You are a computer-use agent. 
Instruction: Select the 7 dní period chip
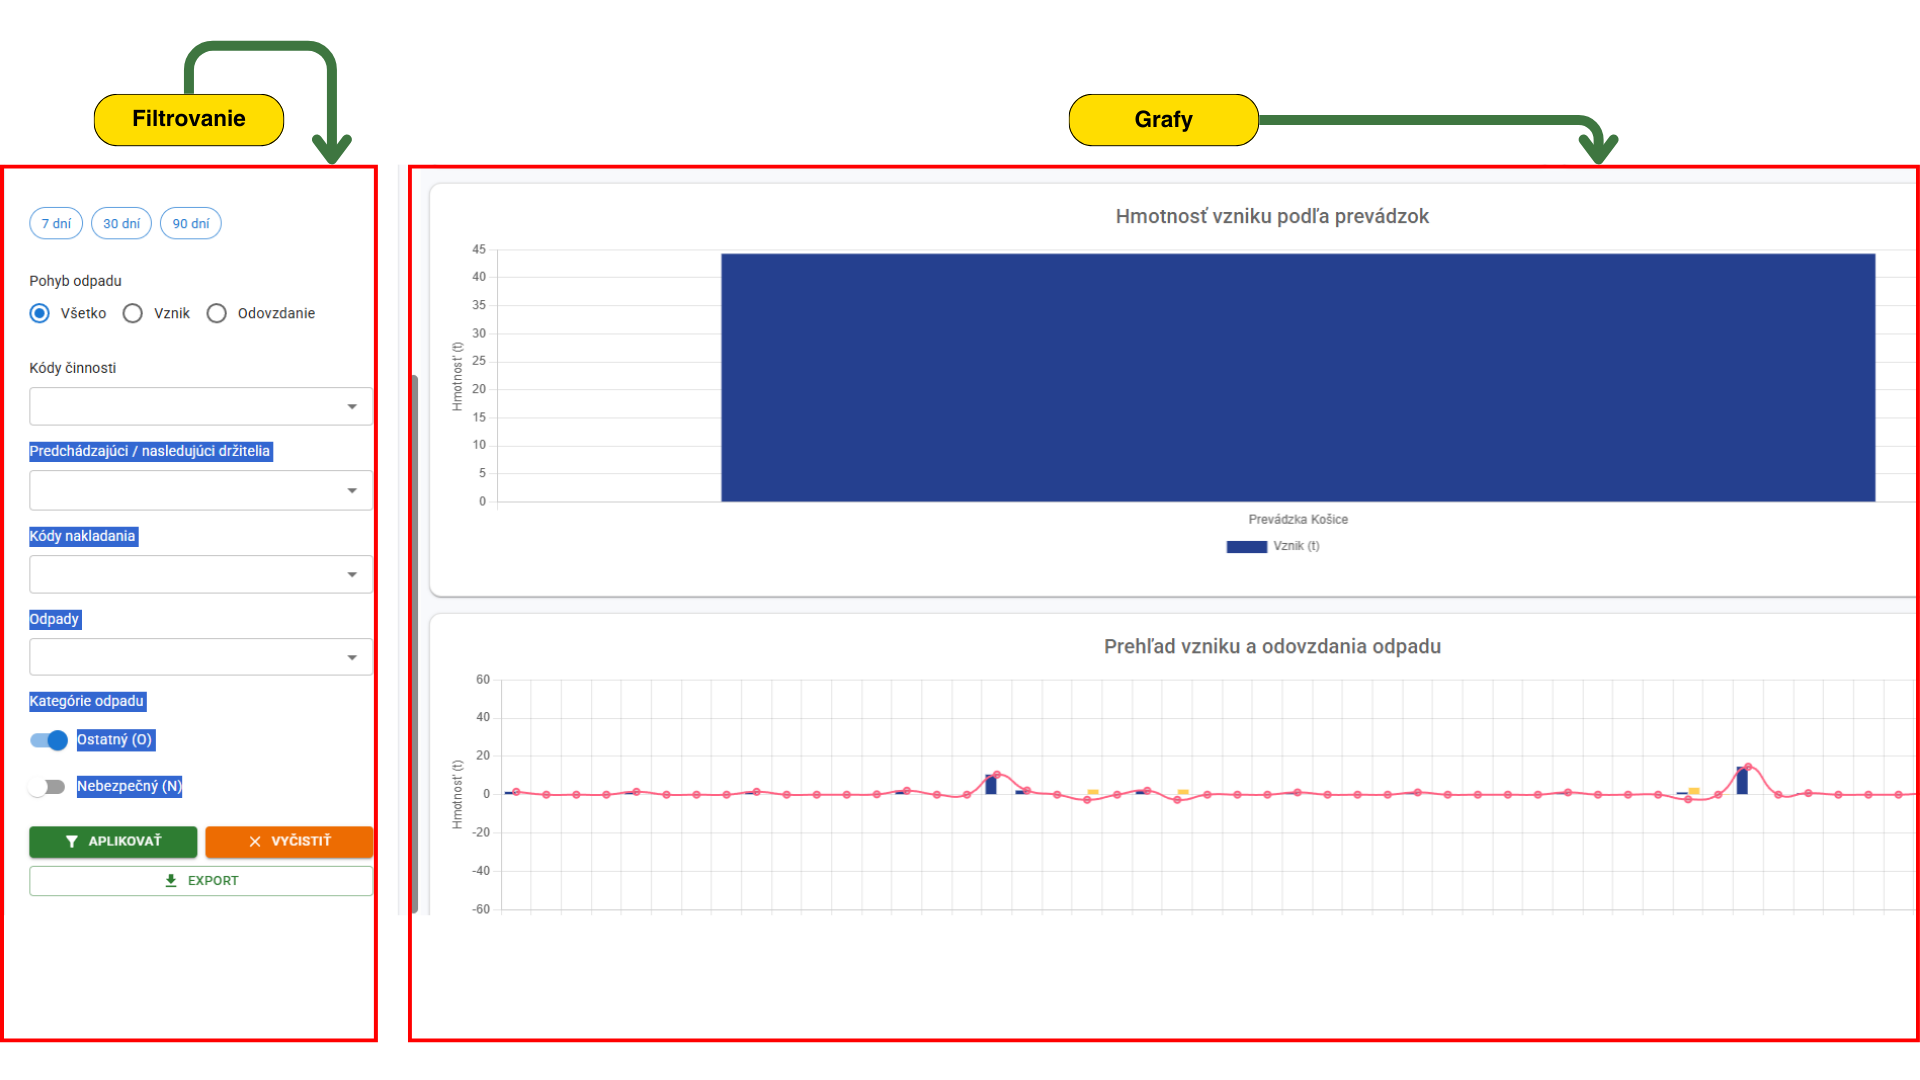click(56, 224)
